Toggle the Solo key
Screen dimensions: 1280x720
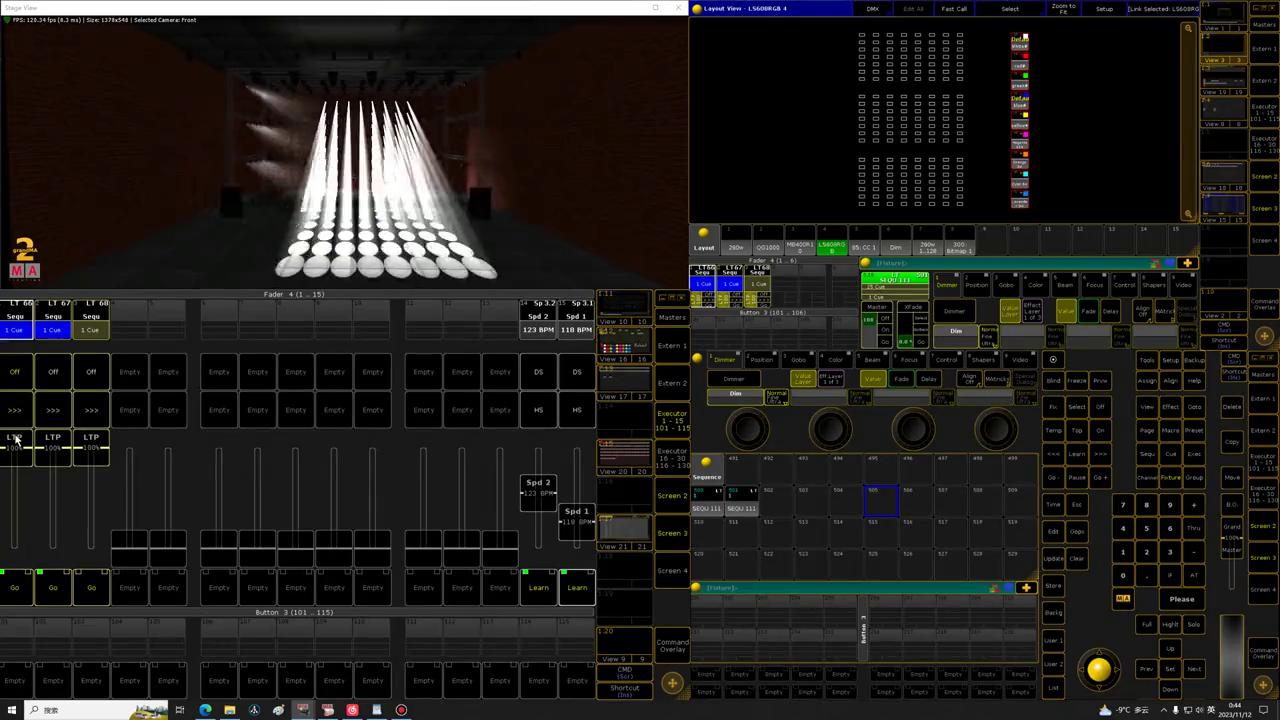(1194, 624)
